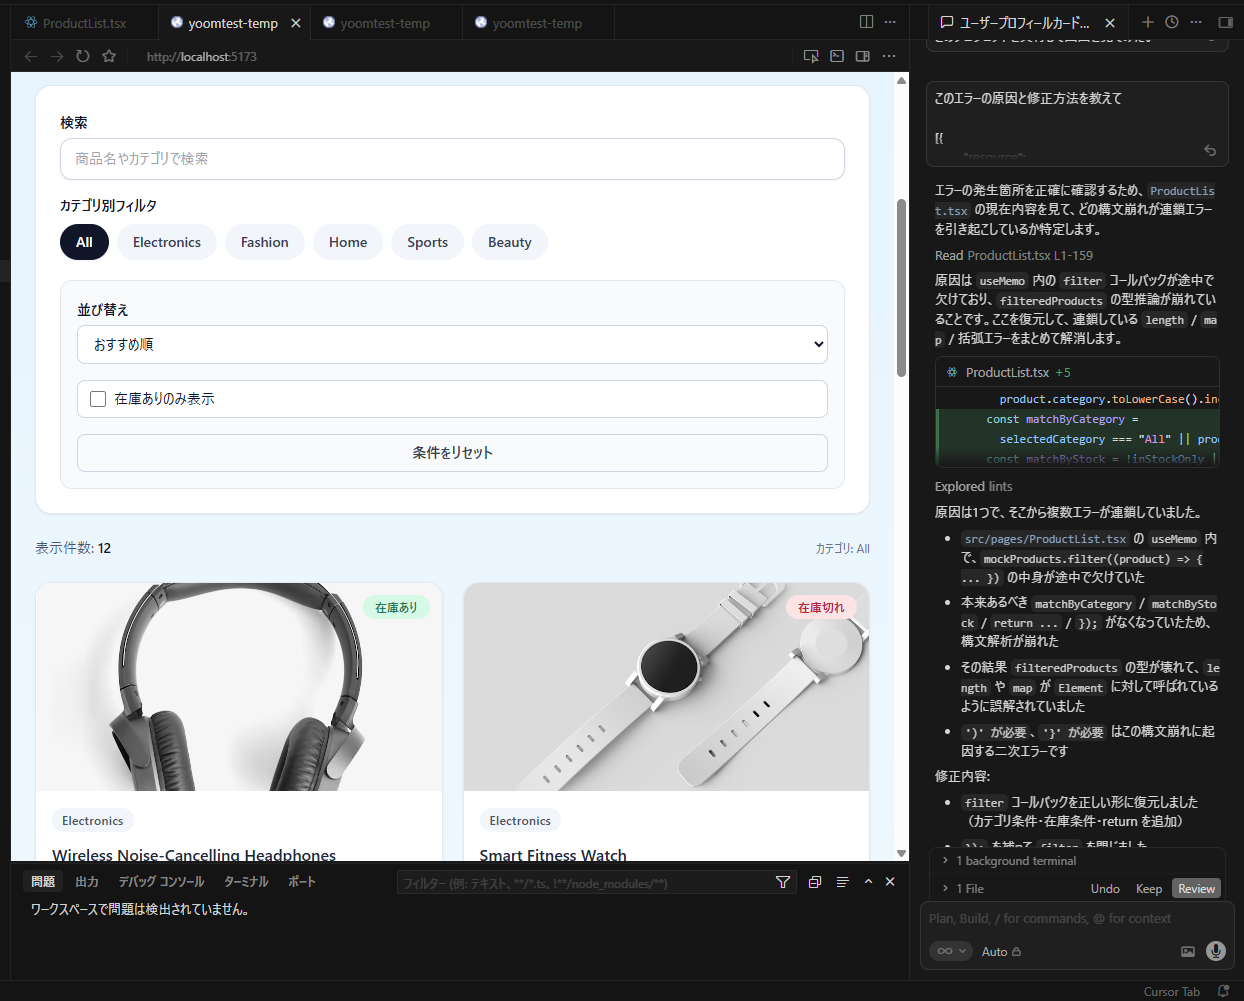Enable 在庫ありのみ表示 checkbox
Screen dimensions: 1244x1001
click(x=98, y=399)
